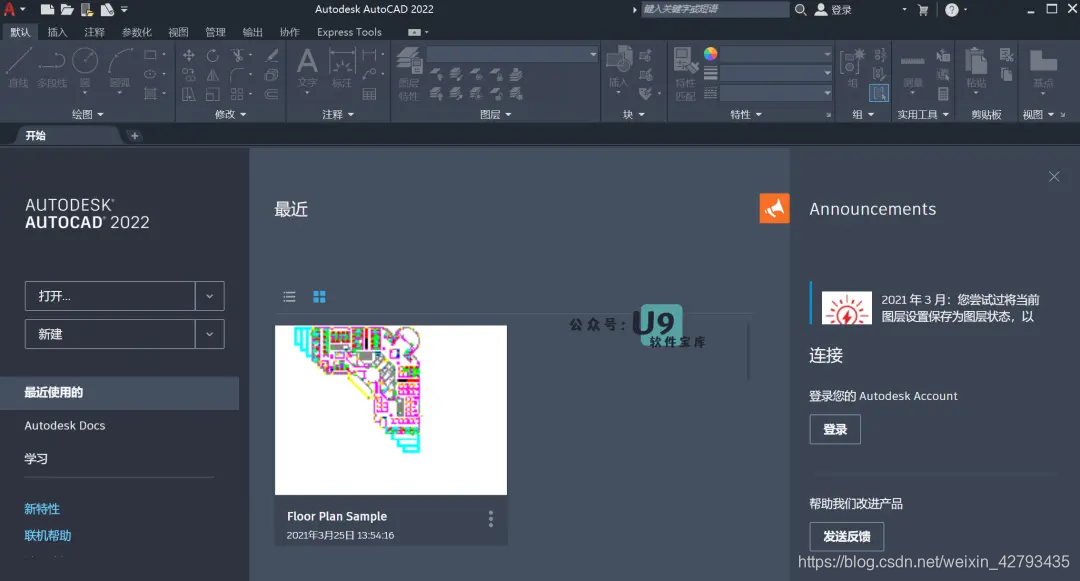
Task: Expand the 新建 (New) dropdown arrow
Action: click(x=209, y=334)
